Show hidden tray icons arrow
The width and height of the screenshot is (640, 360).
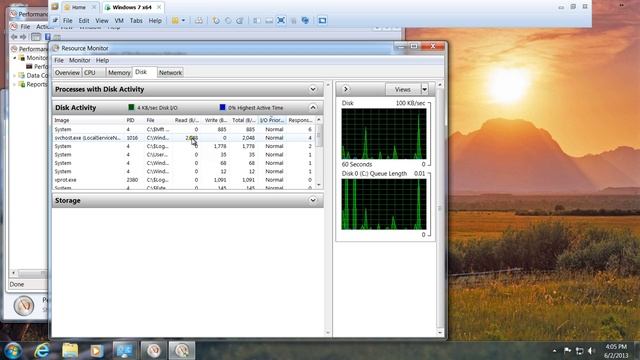coord(554,351)
